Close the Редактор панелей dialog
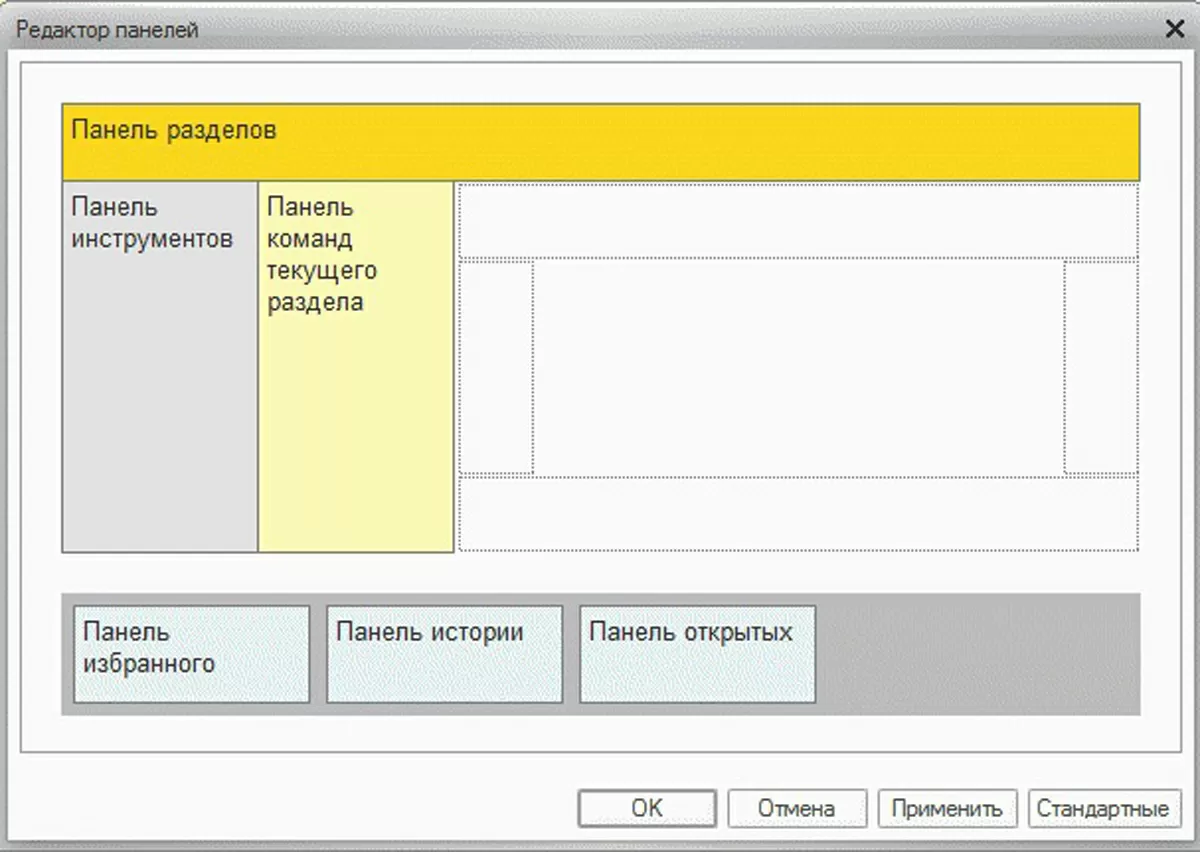1200x852 pixels. pos(1174,29)
